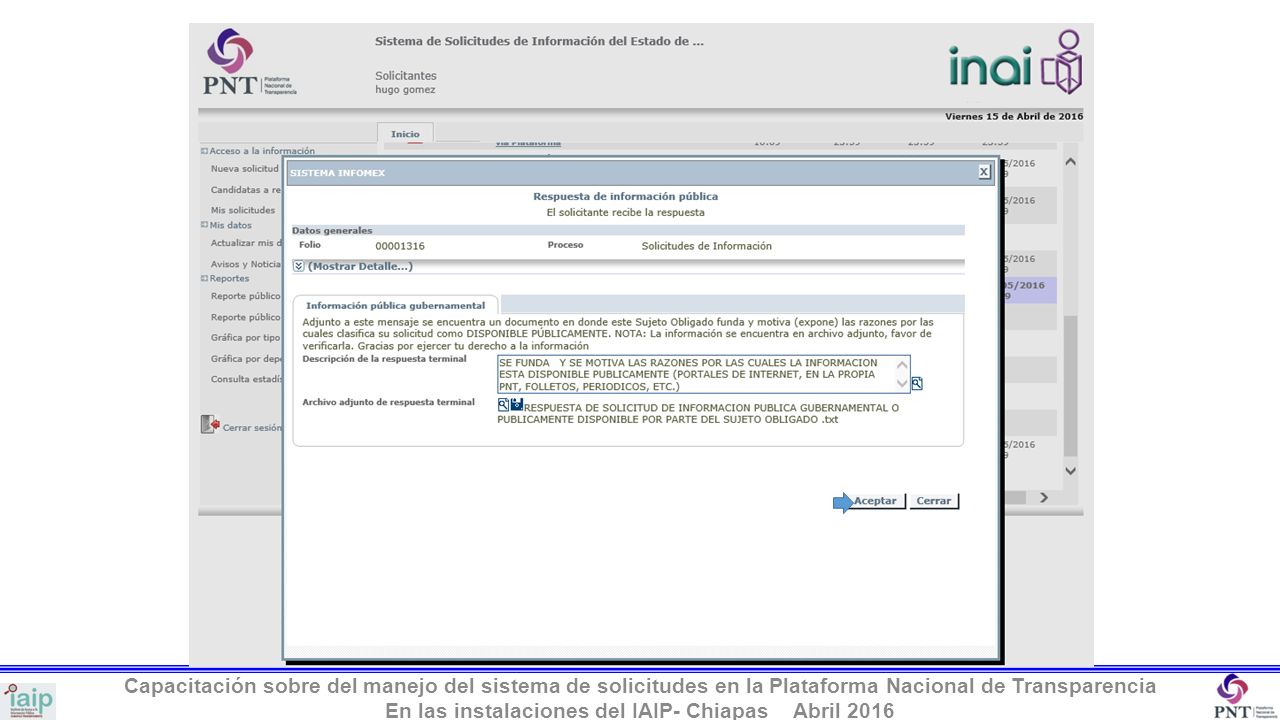Click the Cerrar sesión door icon
This screenshot has width=1280, height=720.
point(210,425)
